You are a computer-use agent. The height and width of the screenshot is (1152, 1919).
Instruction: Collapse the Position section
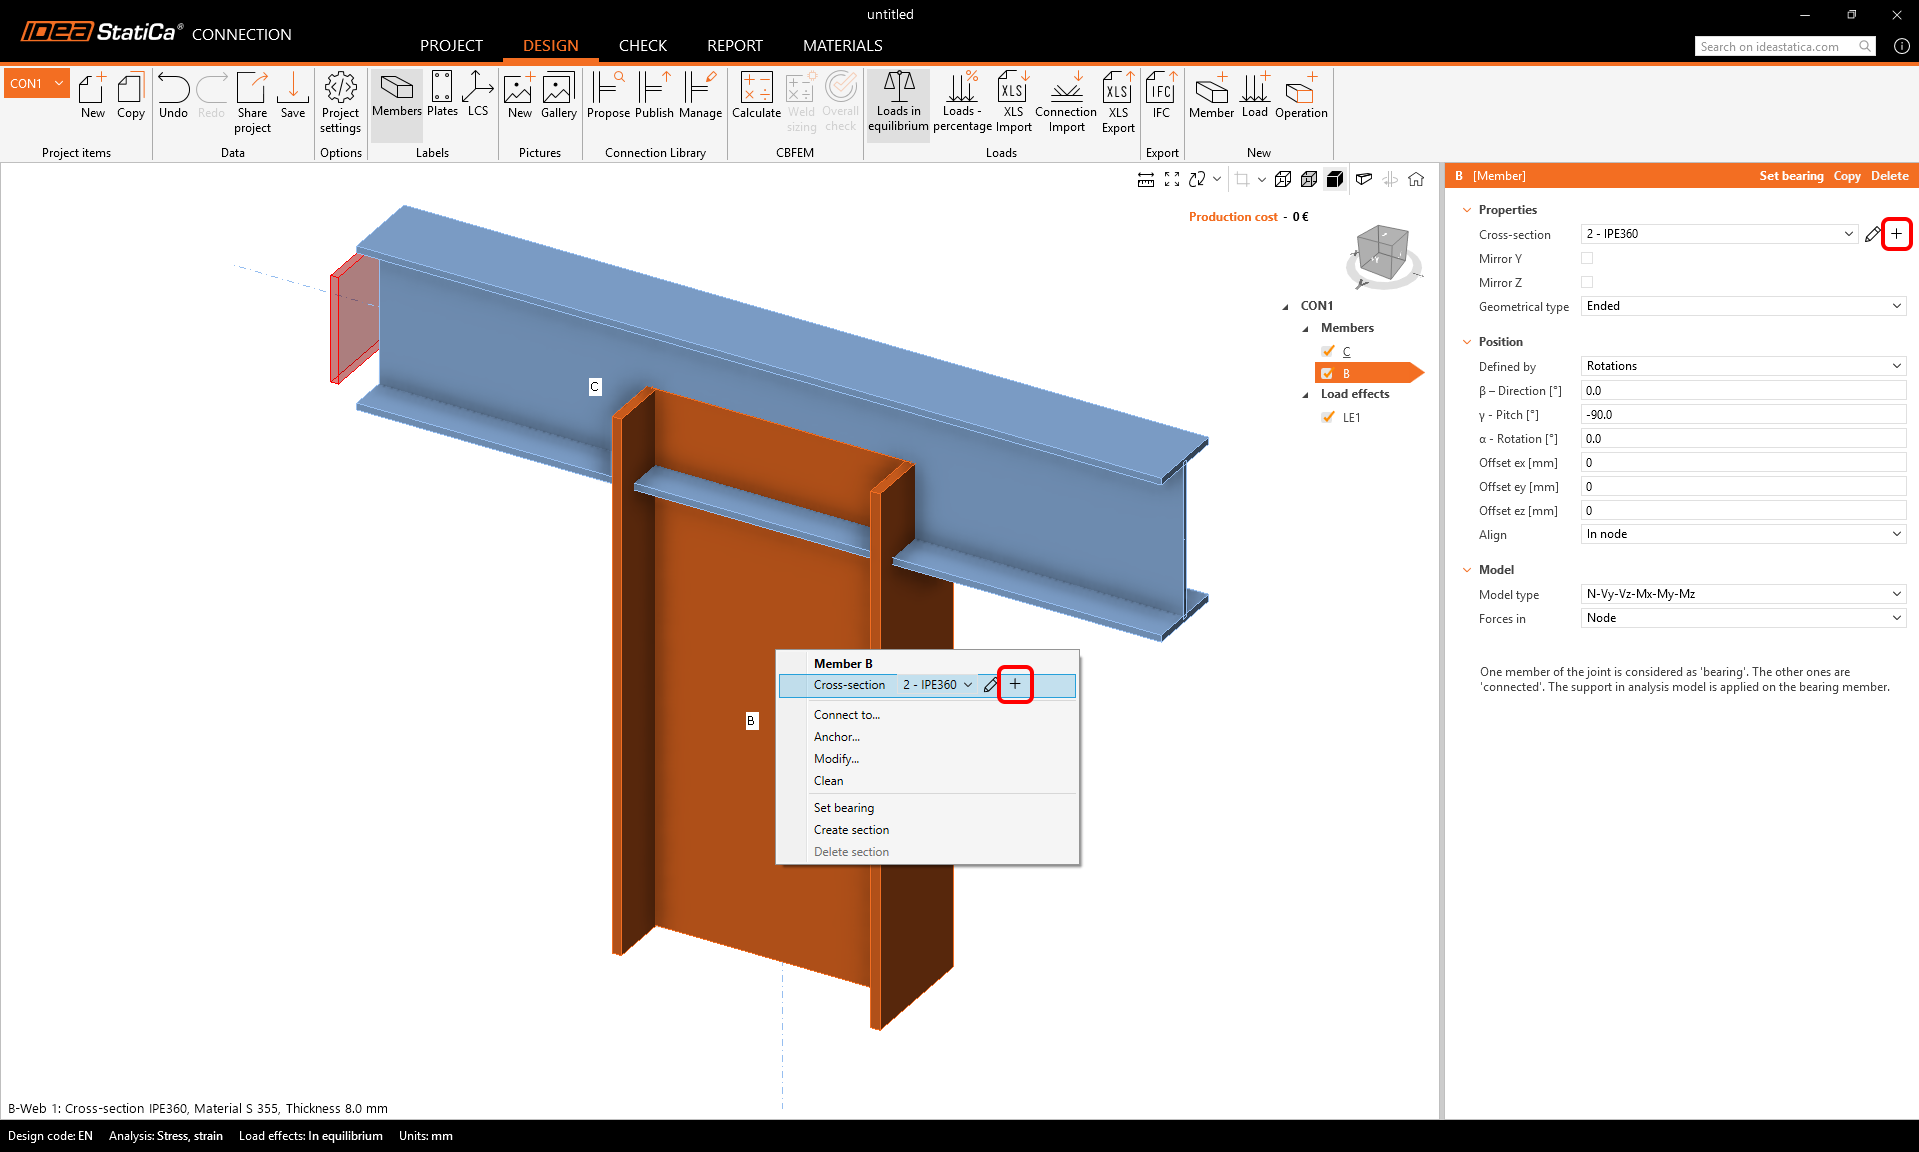pyautogui.click(x=1467, y=342)
